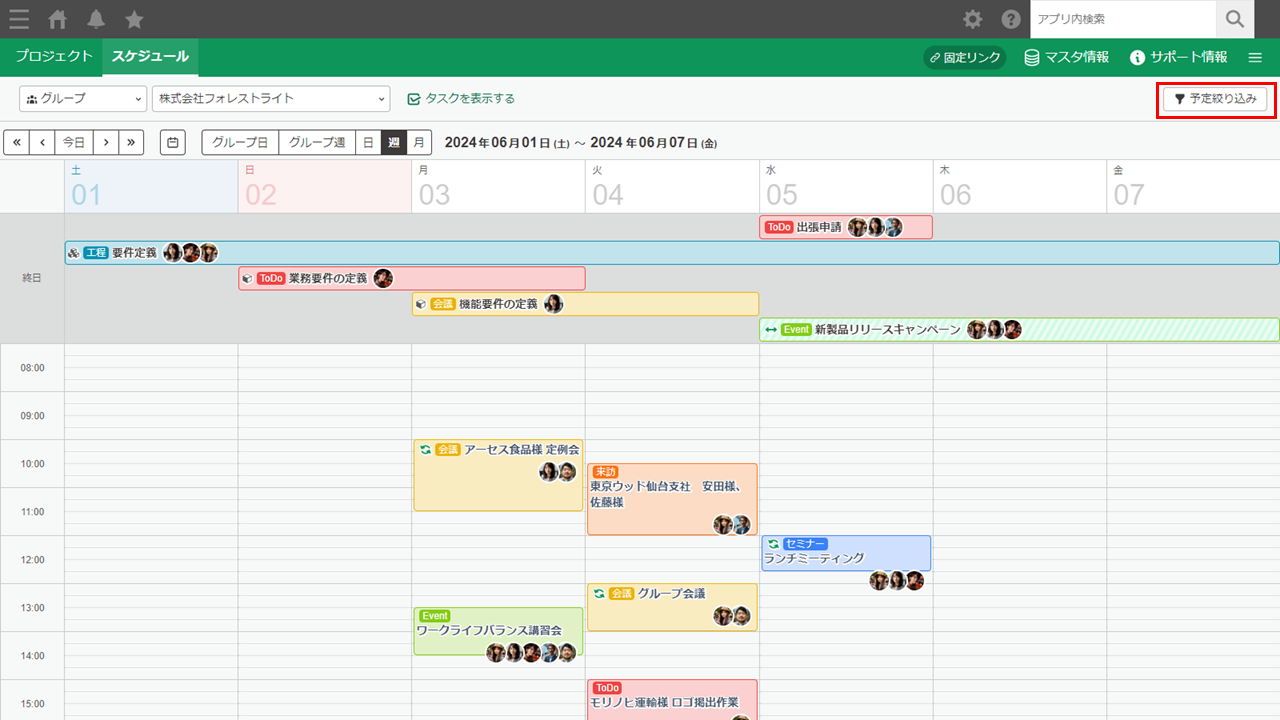
Task: Open notifications bell
Action: [x=96, y=19]
